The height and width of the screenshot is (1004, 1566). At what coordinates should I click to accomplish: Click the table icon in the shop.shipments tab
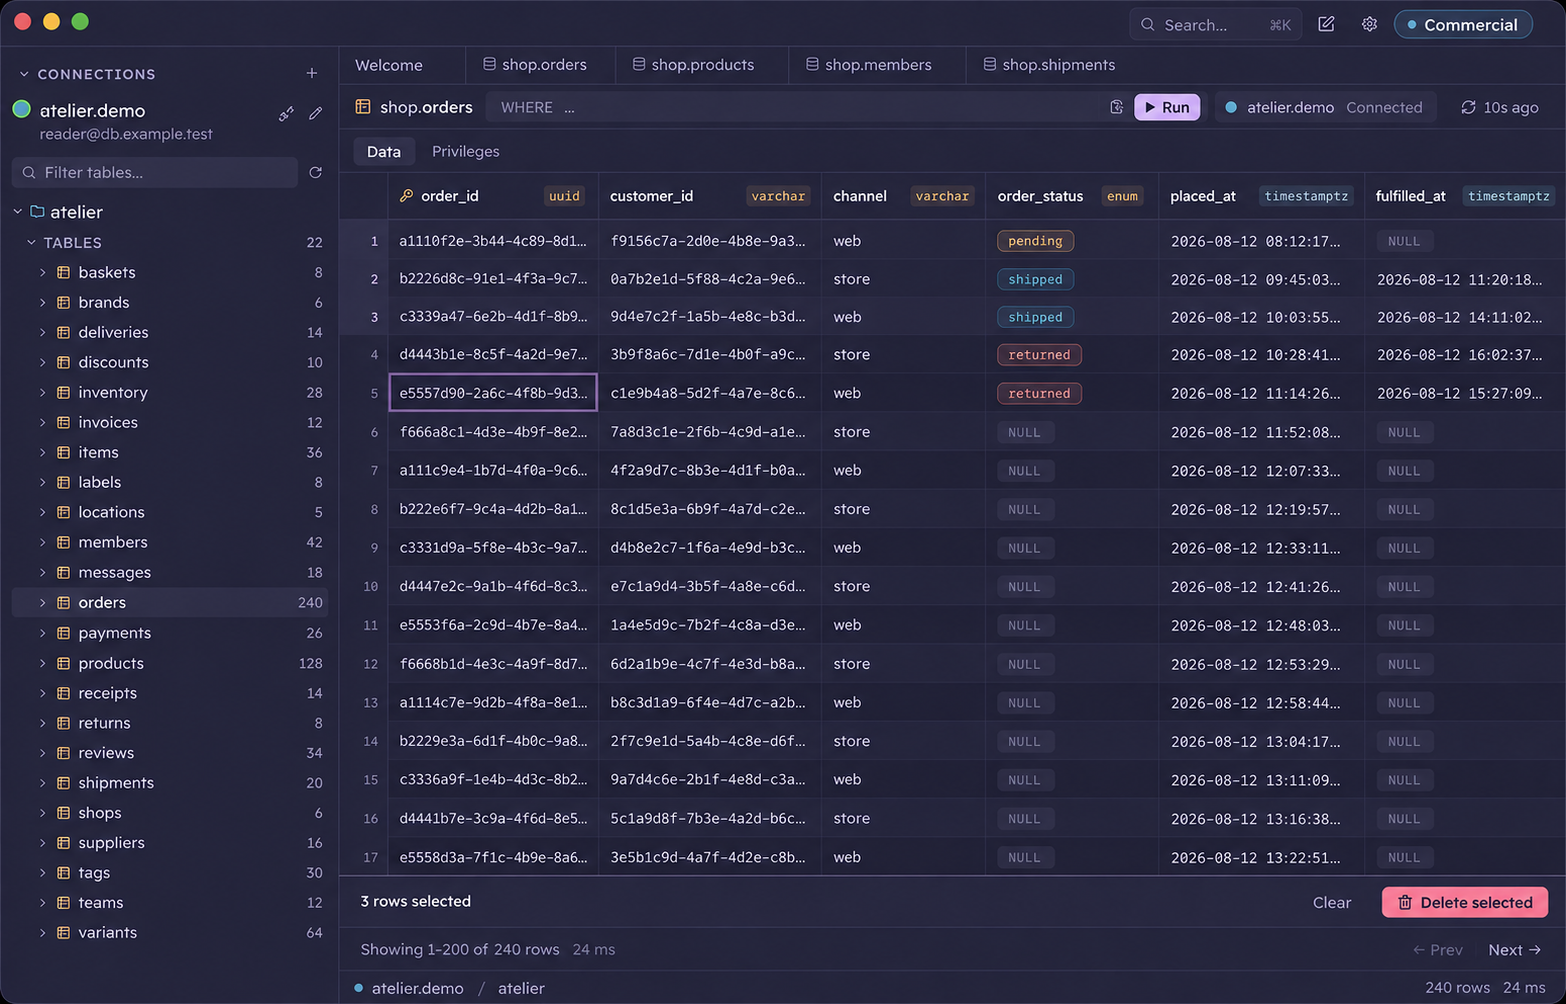[x=989, y=64]
